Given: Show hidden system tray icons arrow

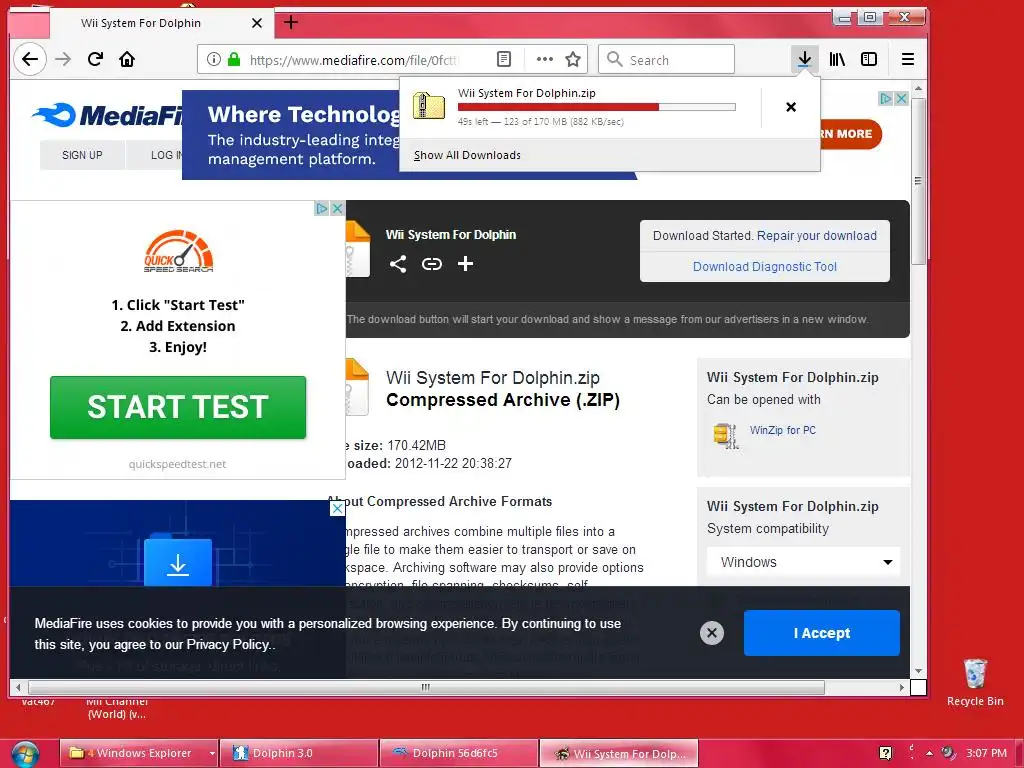Looking at the screenshot, I should coord(929,753).
